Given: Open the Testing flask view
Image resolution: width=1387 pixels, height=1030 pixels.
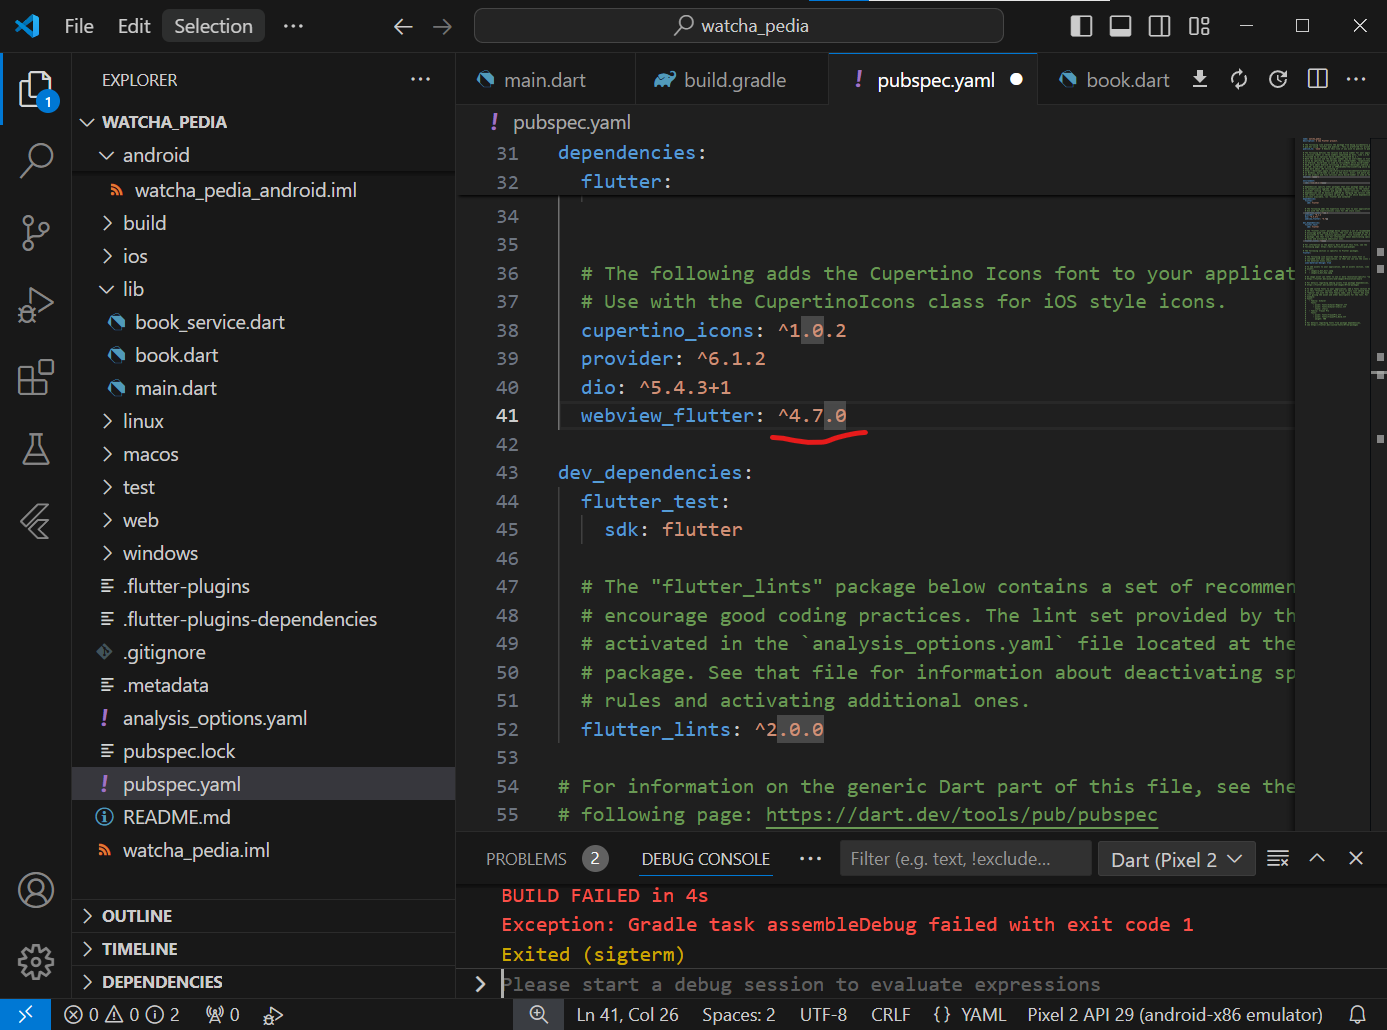Looking at the screenshot, I should click(x=36, y=449).
